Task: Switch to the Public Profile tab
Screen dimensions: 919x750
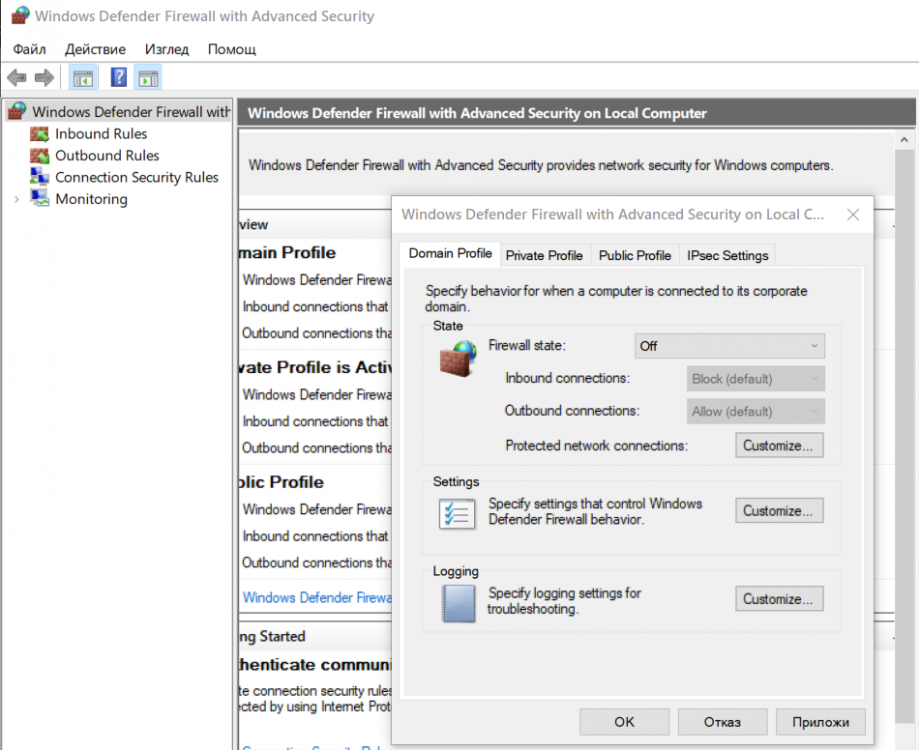Action: click(635, 255)
